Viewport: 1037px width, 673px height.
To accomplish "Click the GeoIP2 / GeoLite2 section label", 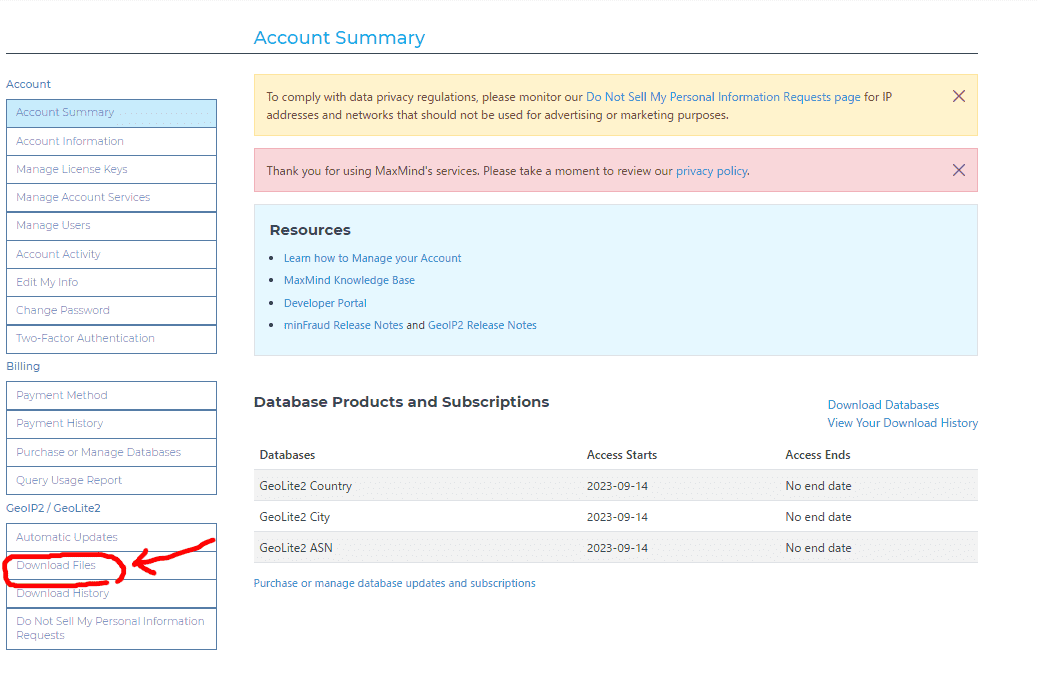I will [x=54, y=508].
